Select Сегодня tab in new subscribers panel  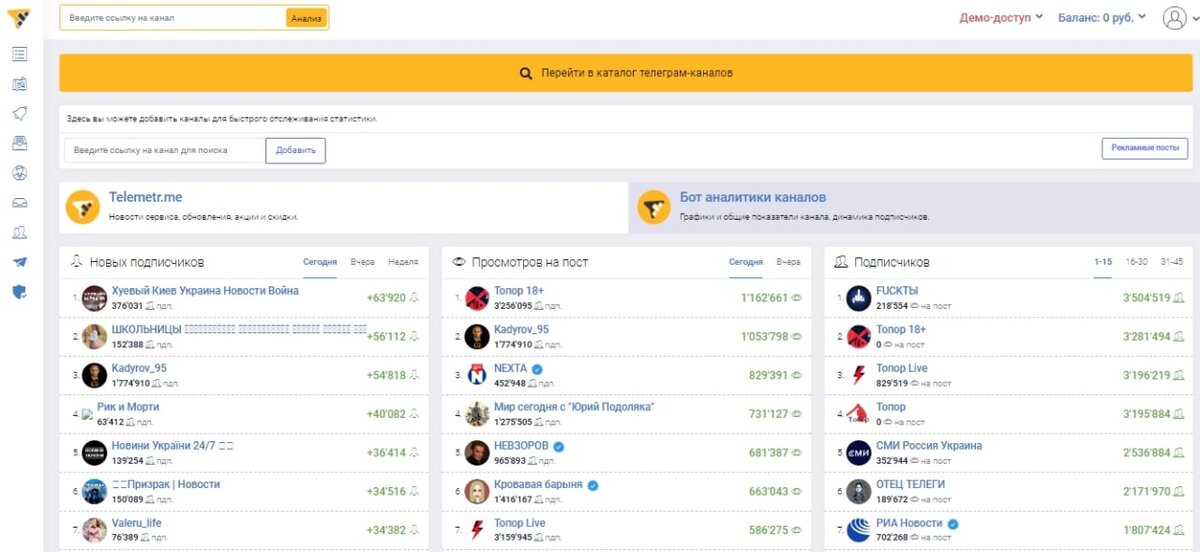pyautogui.click(x=320, y=262)
